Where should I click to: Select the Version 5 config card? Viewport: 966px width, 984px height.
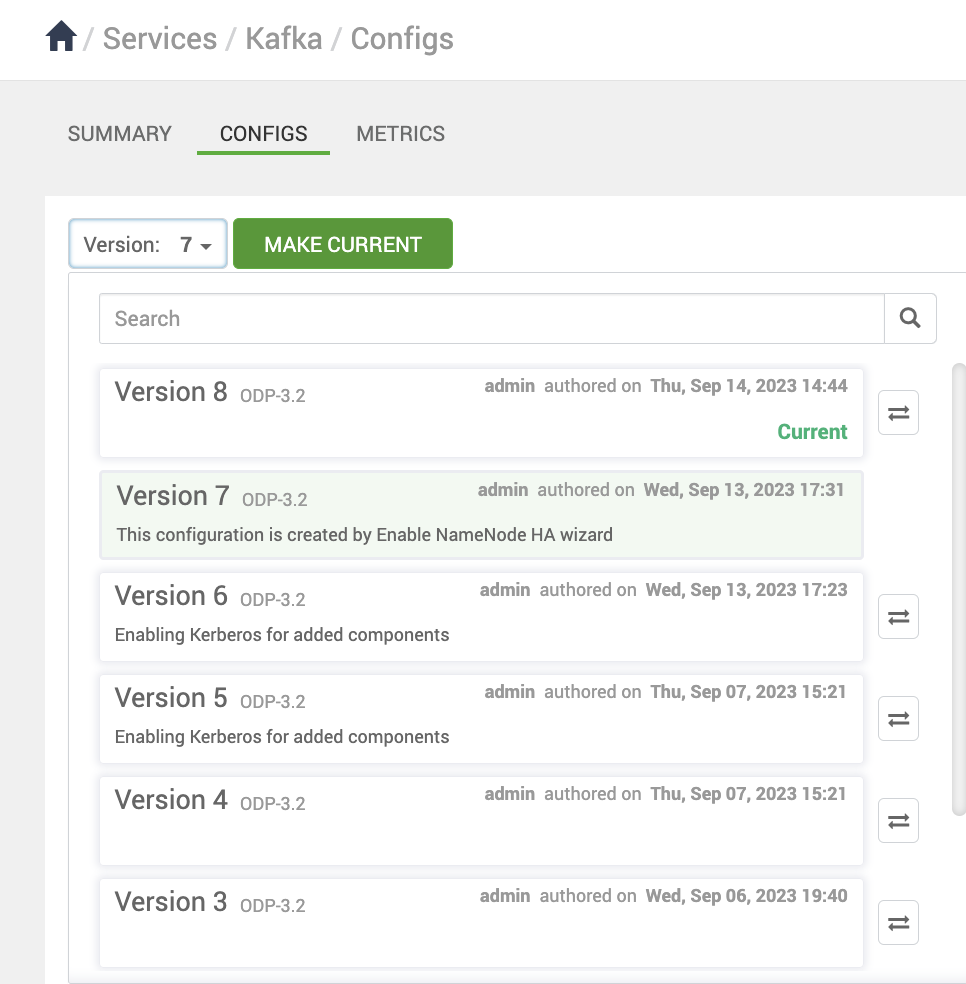pos(481,719)
